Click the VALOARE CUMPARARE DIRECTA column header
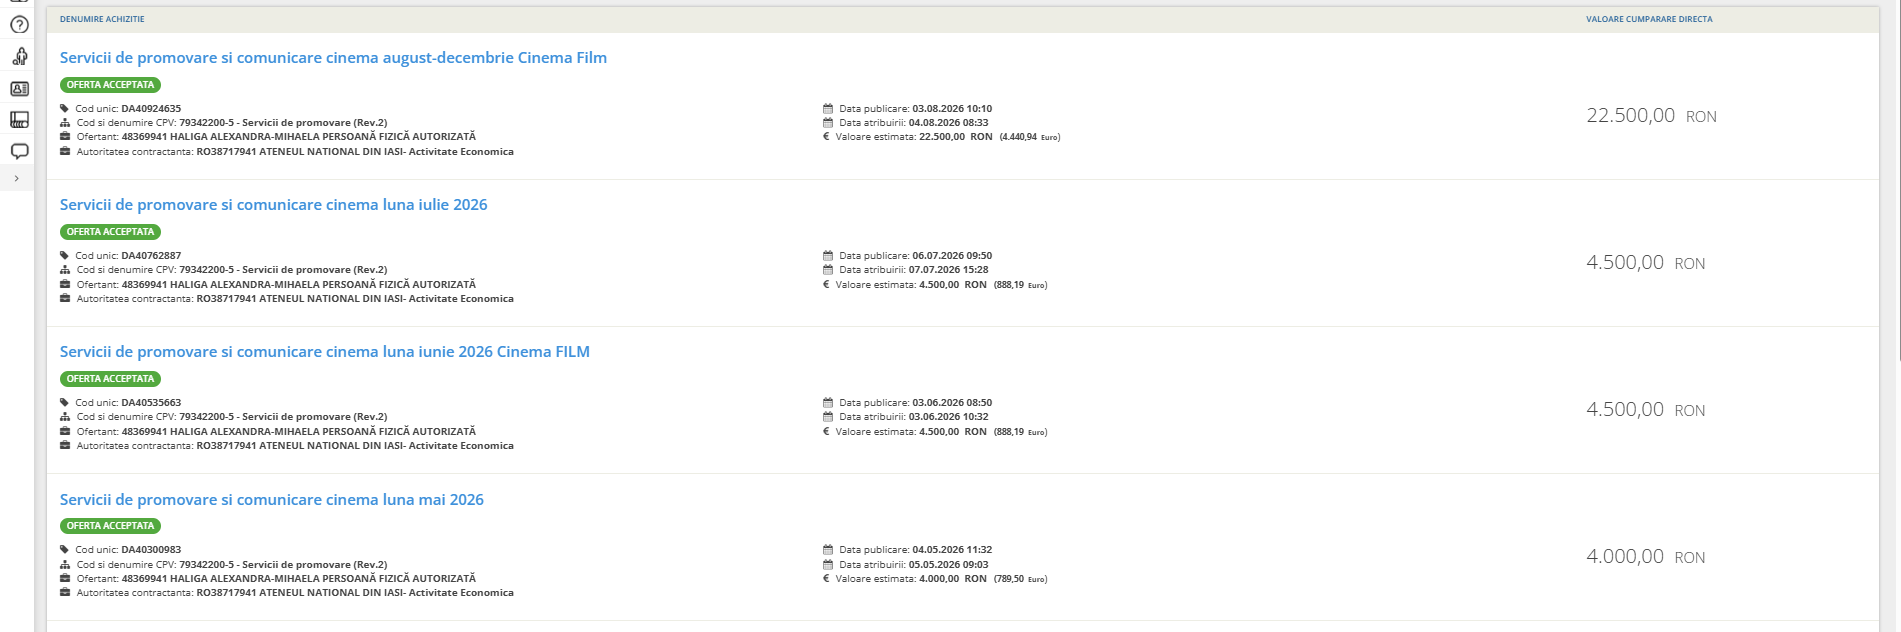 [1649, 19]
